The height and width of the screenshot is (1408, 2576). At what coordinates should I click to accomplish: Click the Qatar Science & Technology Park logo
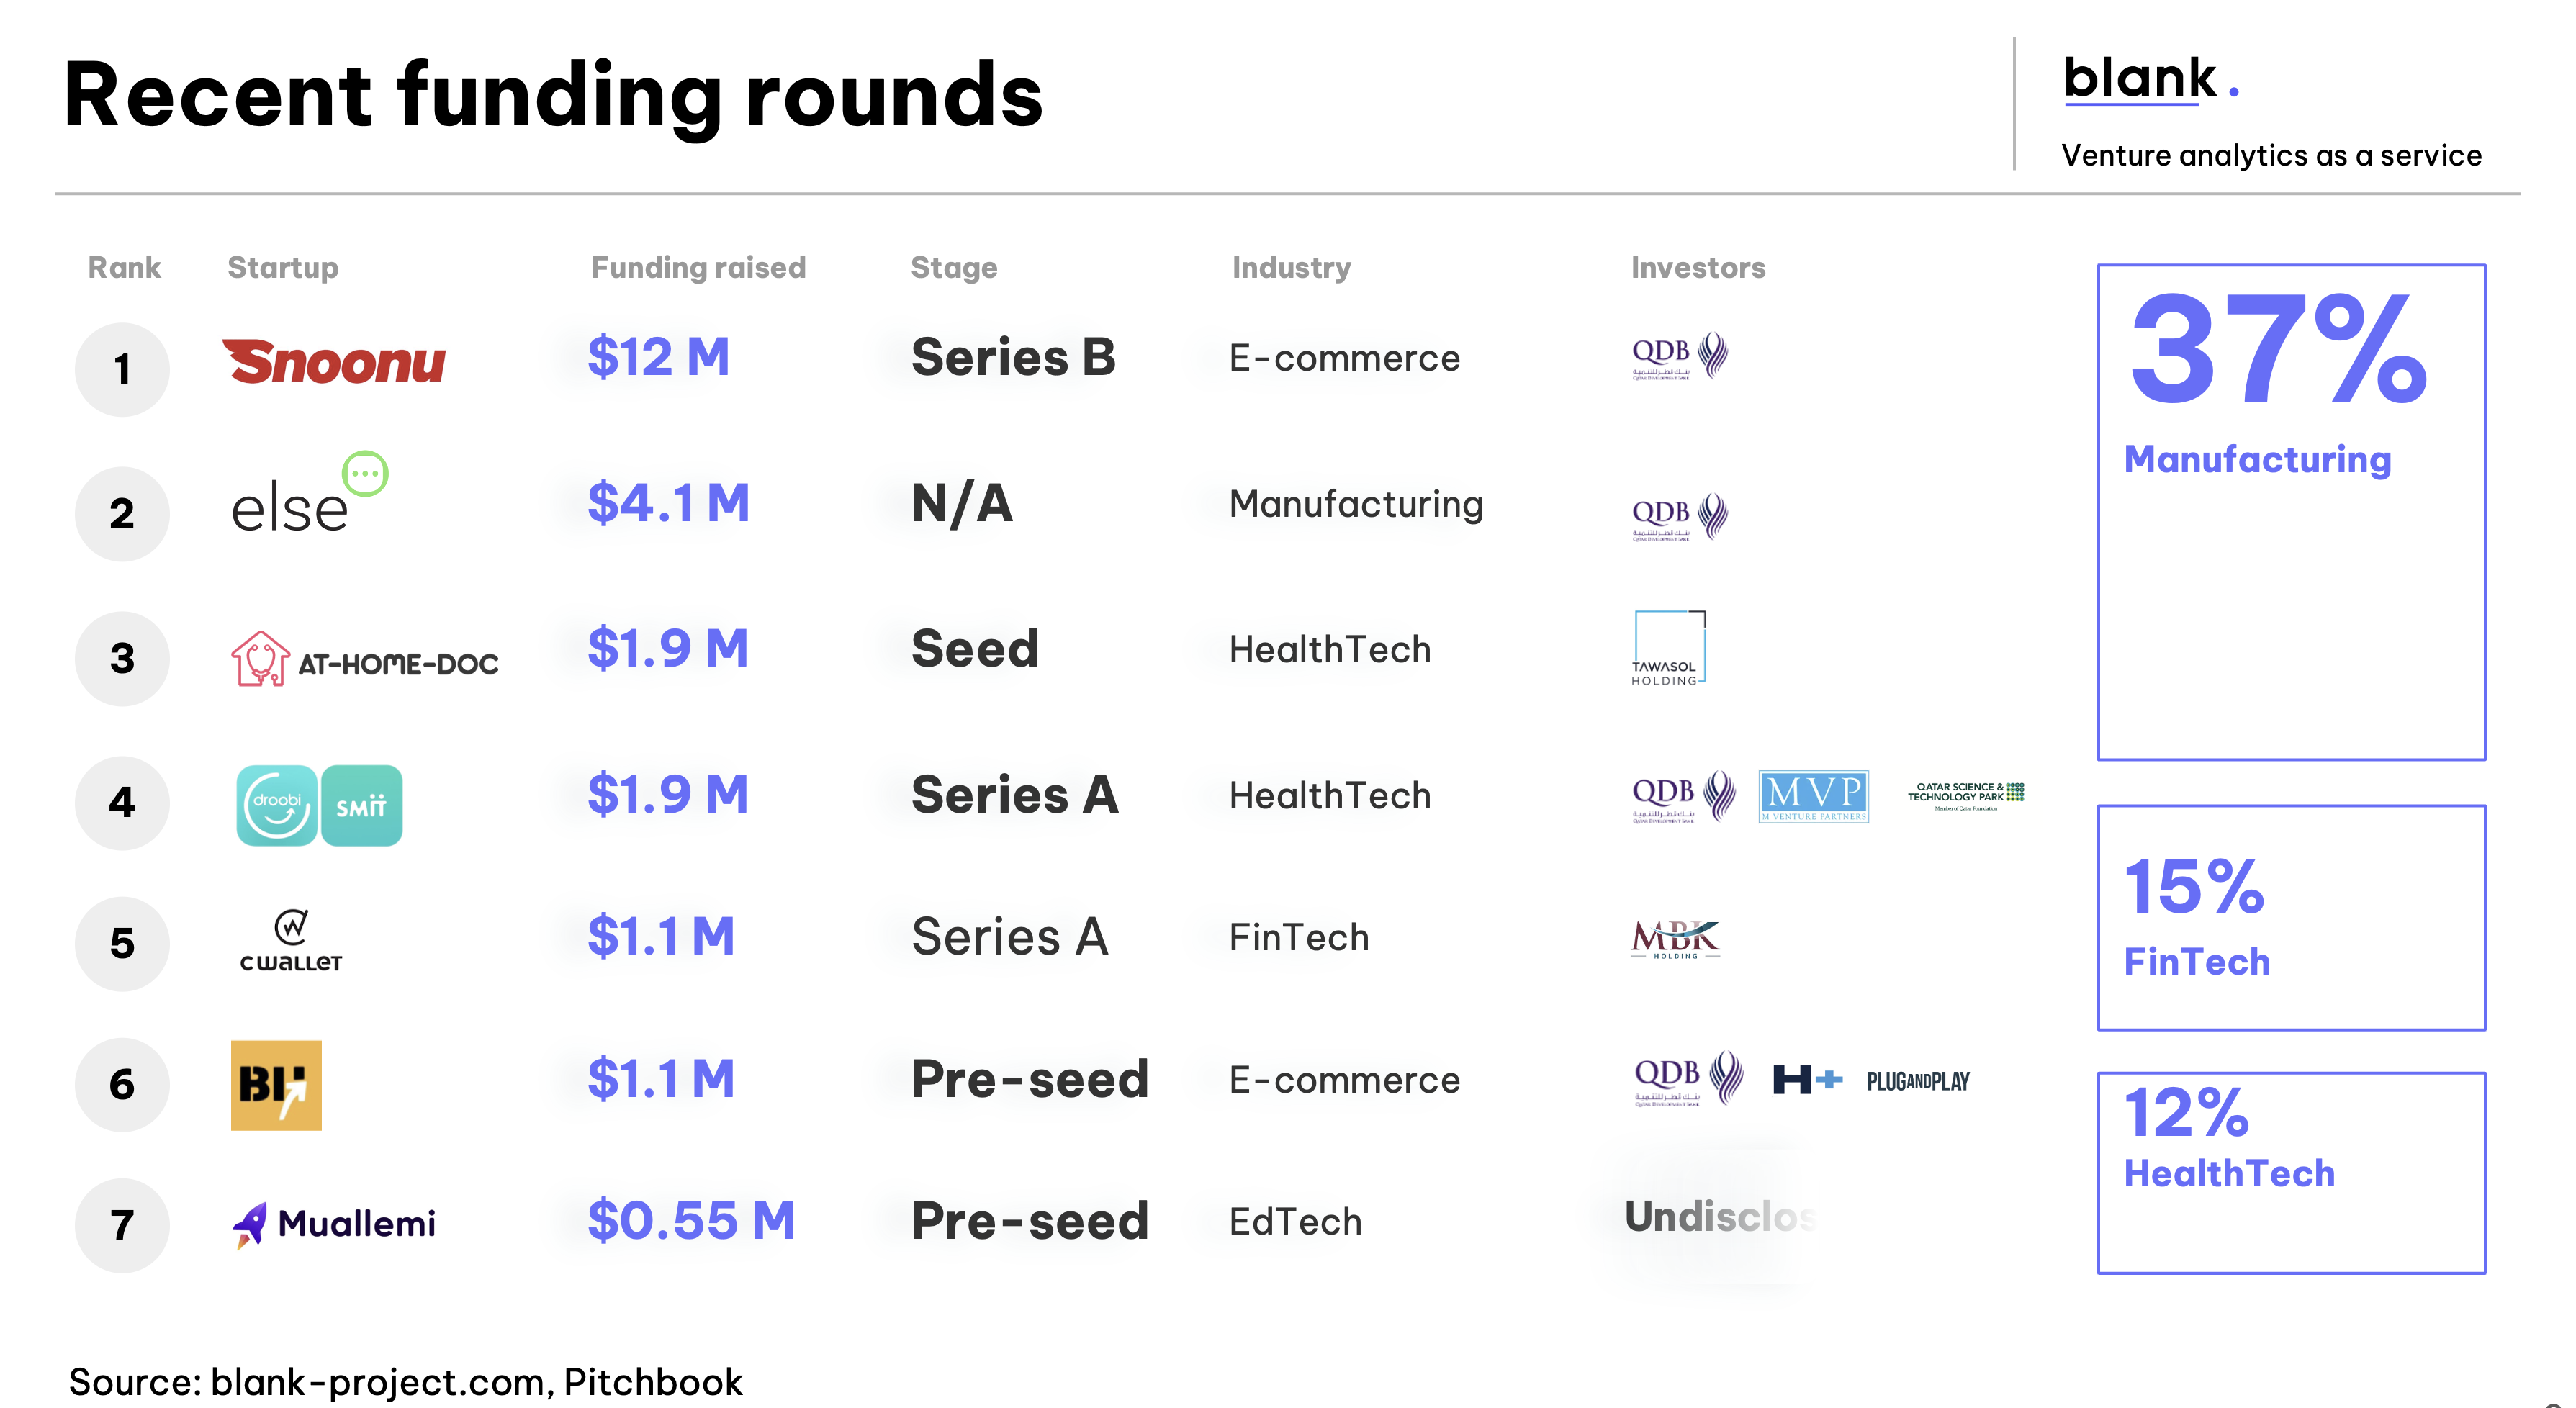click(1965, 796)
